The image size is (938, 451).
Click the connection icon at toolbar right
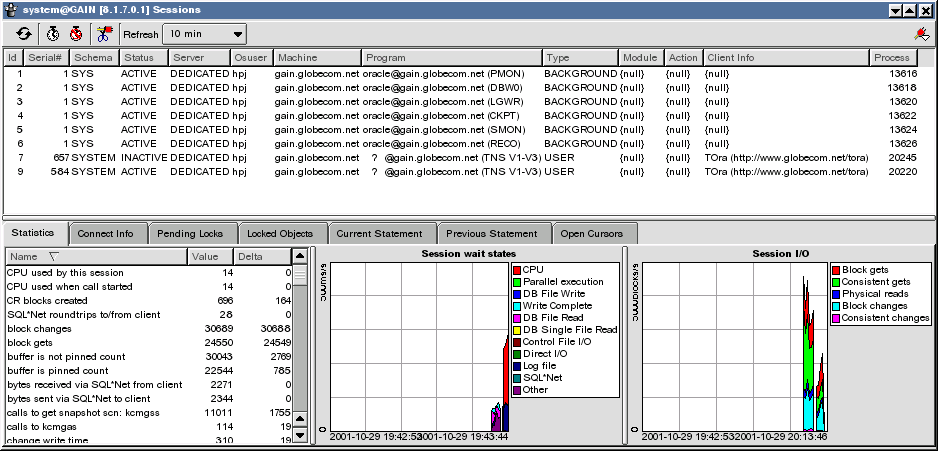click(922, 33)
